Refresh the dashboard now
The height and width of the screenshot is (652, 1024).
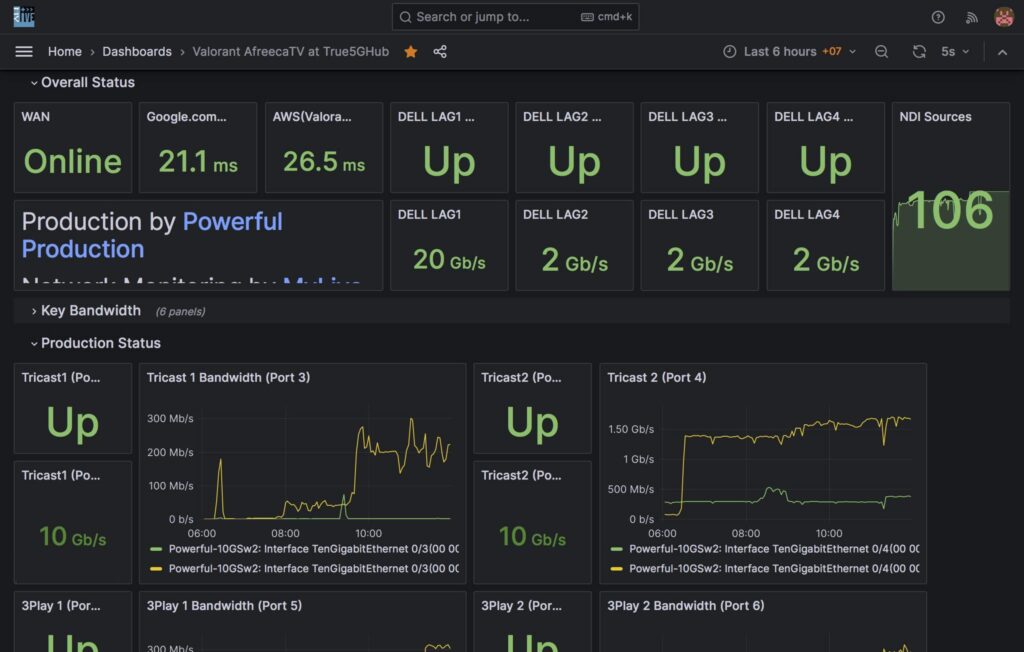click(x=919, y=52)
